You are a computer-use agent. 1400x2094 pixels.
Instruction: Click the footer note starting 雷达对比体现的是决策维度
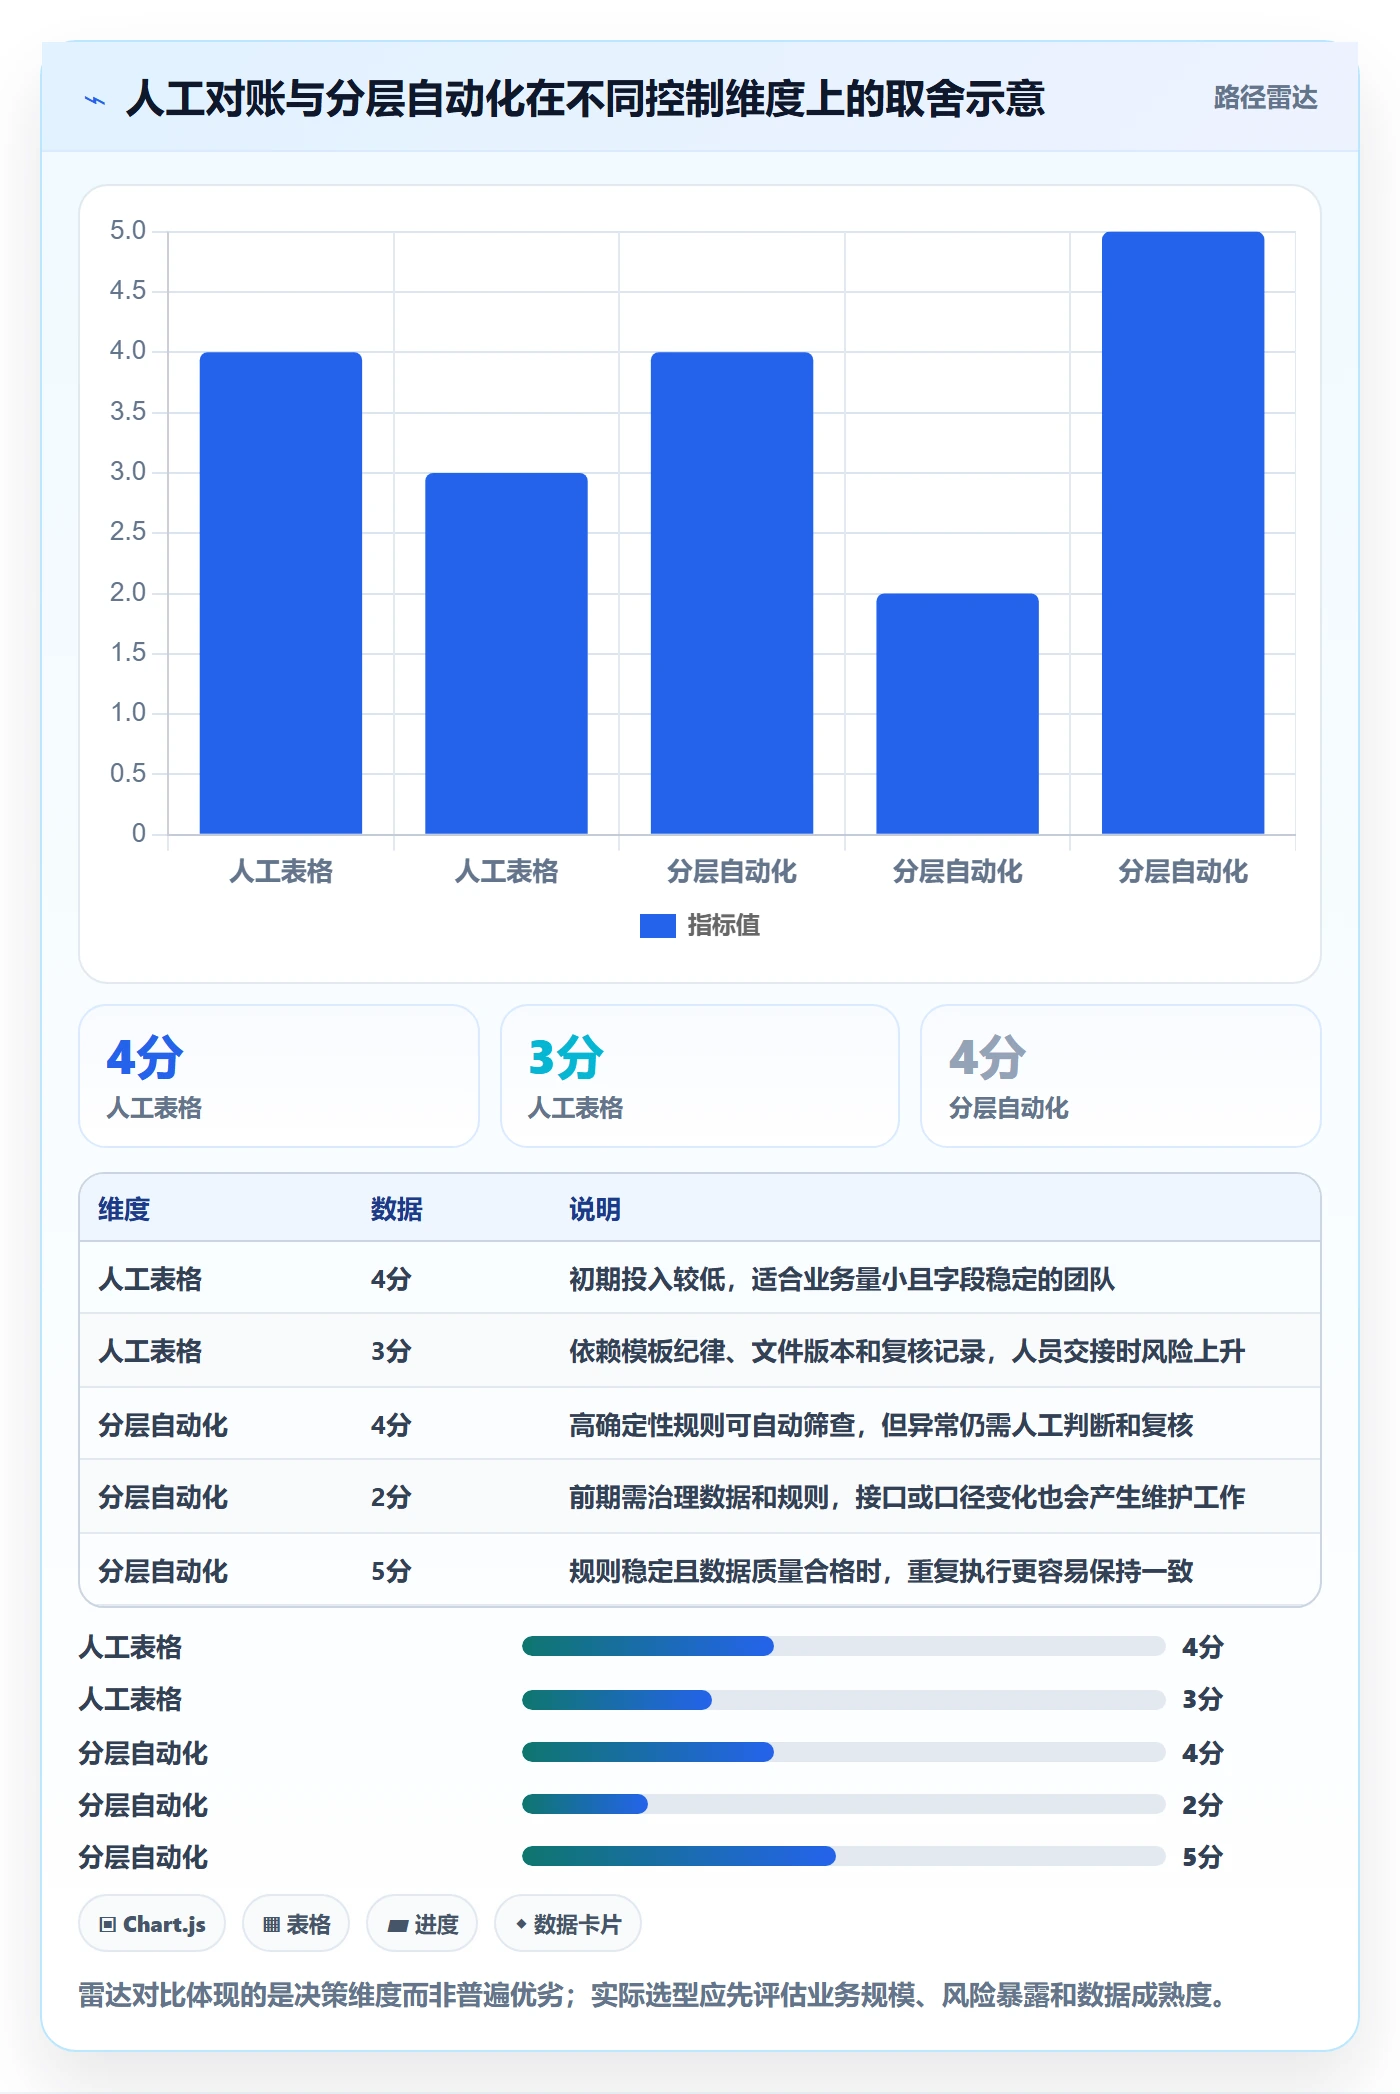(x=654, y=1995)
